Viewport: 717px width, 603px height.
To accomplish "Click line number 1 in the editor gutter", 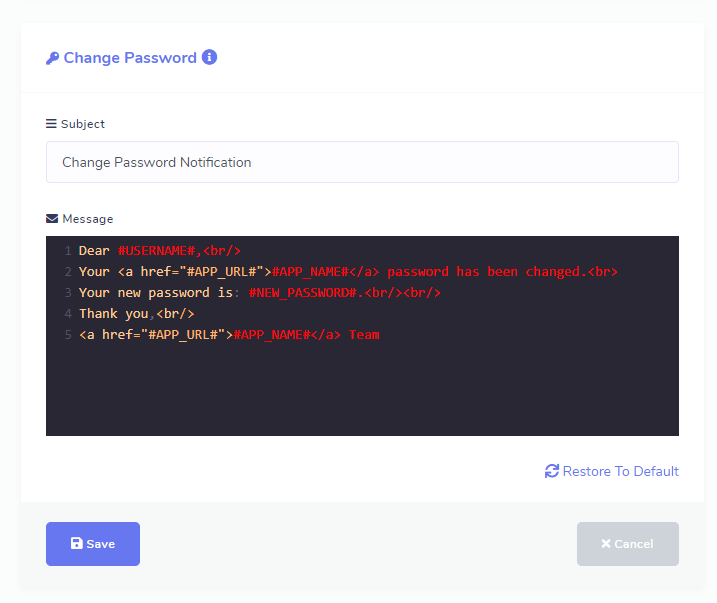I will [x=67, y=251].
